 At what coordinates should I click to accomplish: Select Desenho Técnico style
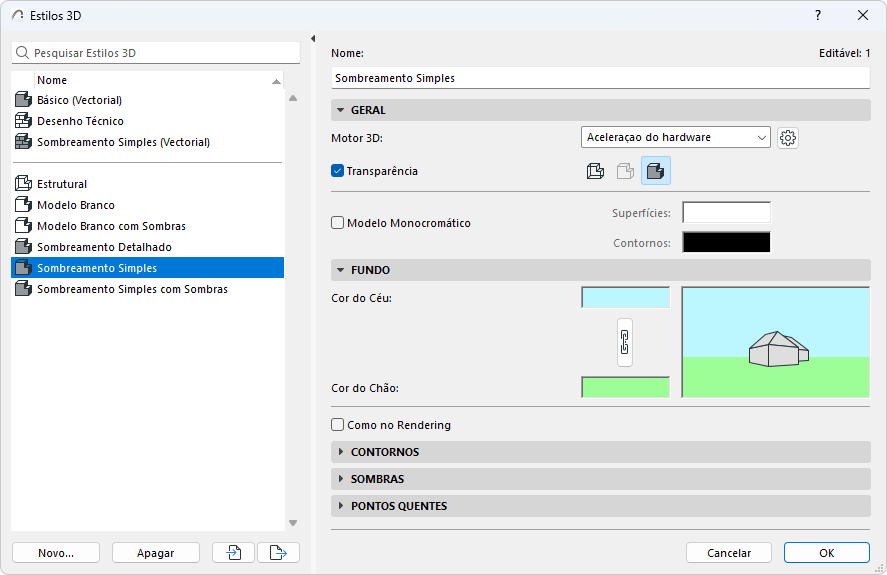(148, 121)
